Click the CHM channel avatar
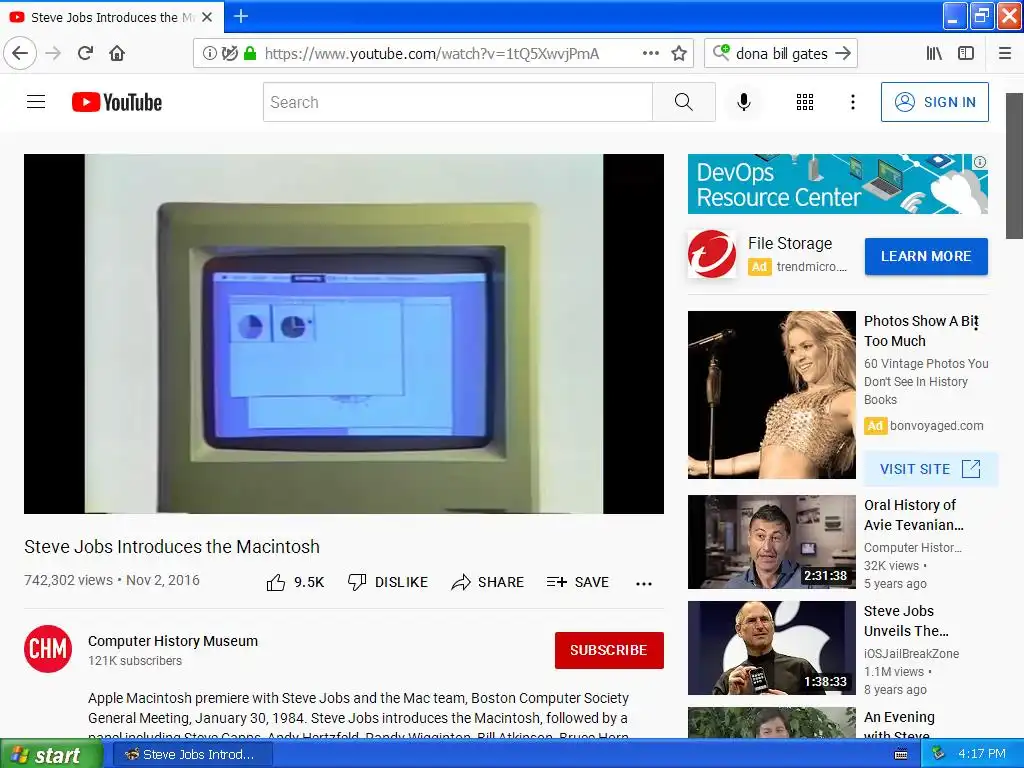The image size is (1024, 768). (48, 648)
